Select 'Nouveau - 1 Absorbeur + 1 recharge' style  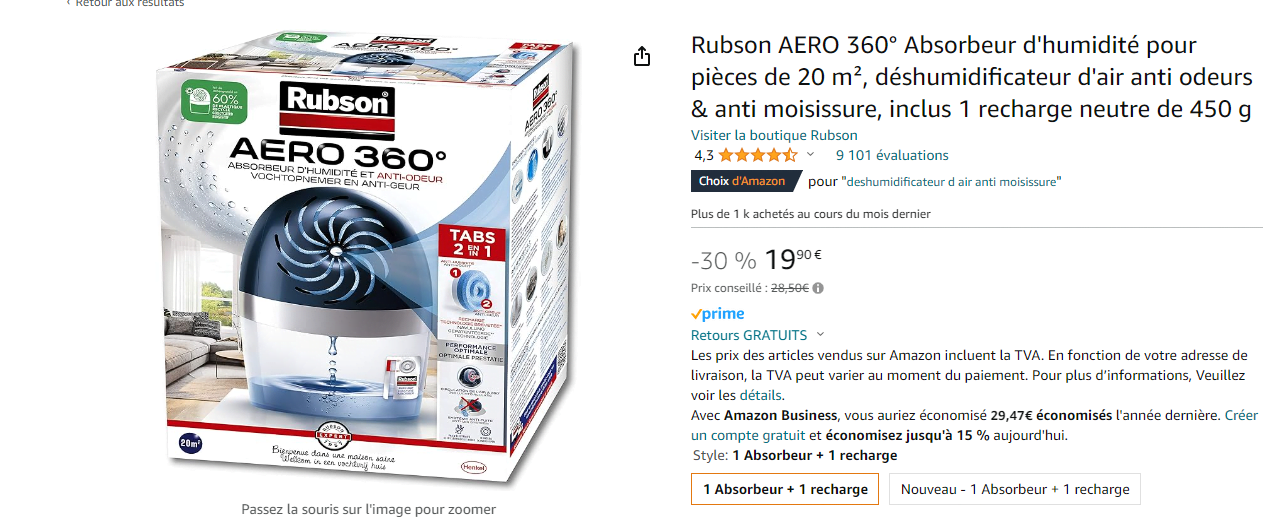[1015, 489]
